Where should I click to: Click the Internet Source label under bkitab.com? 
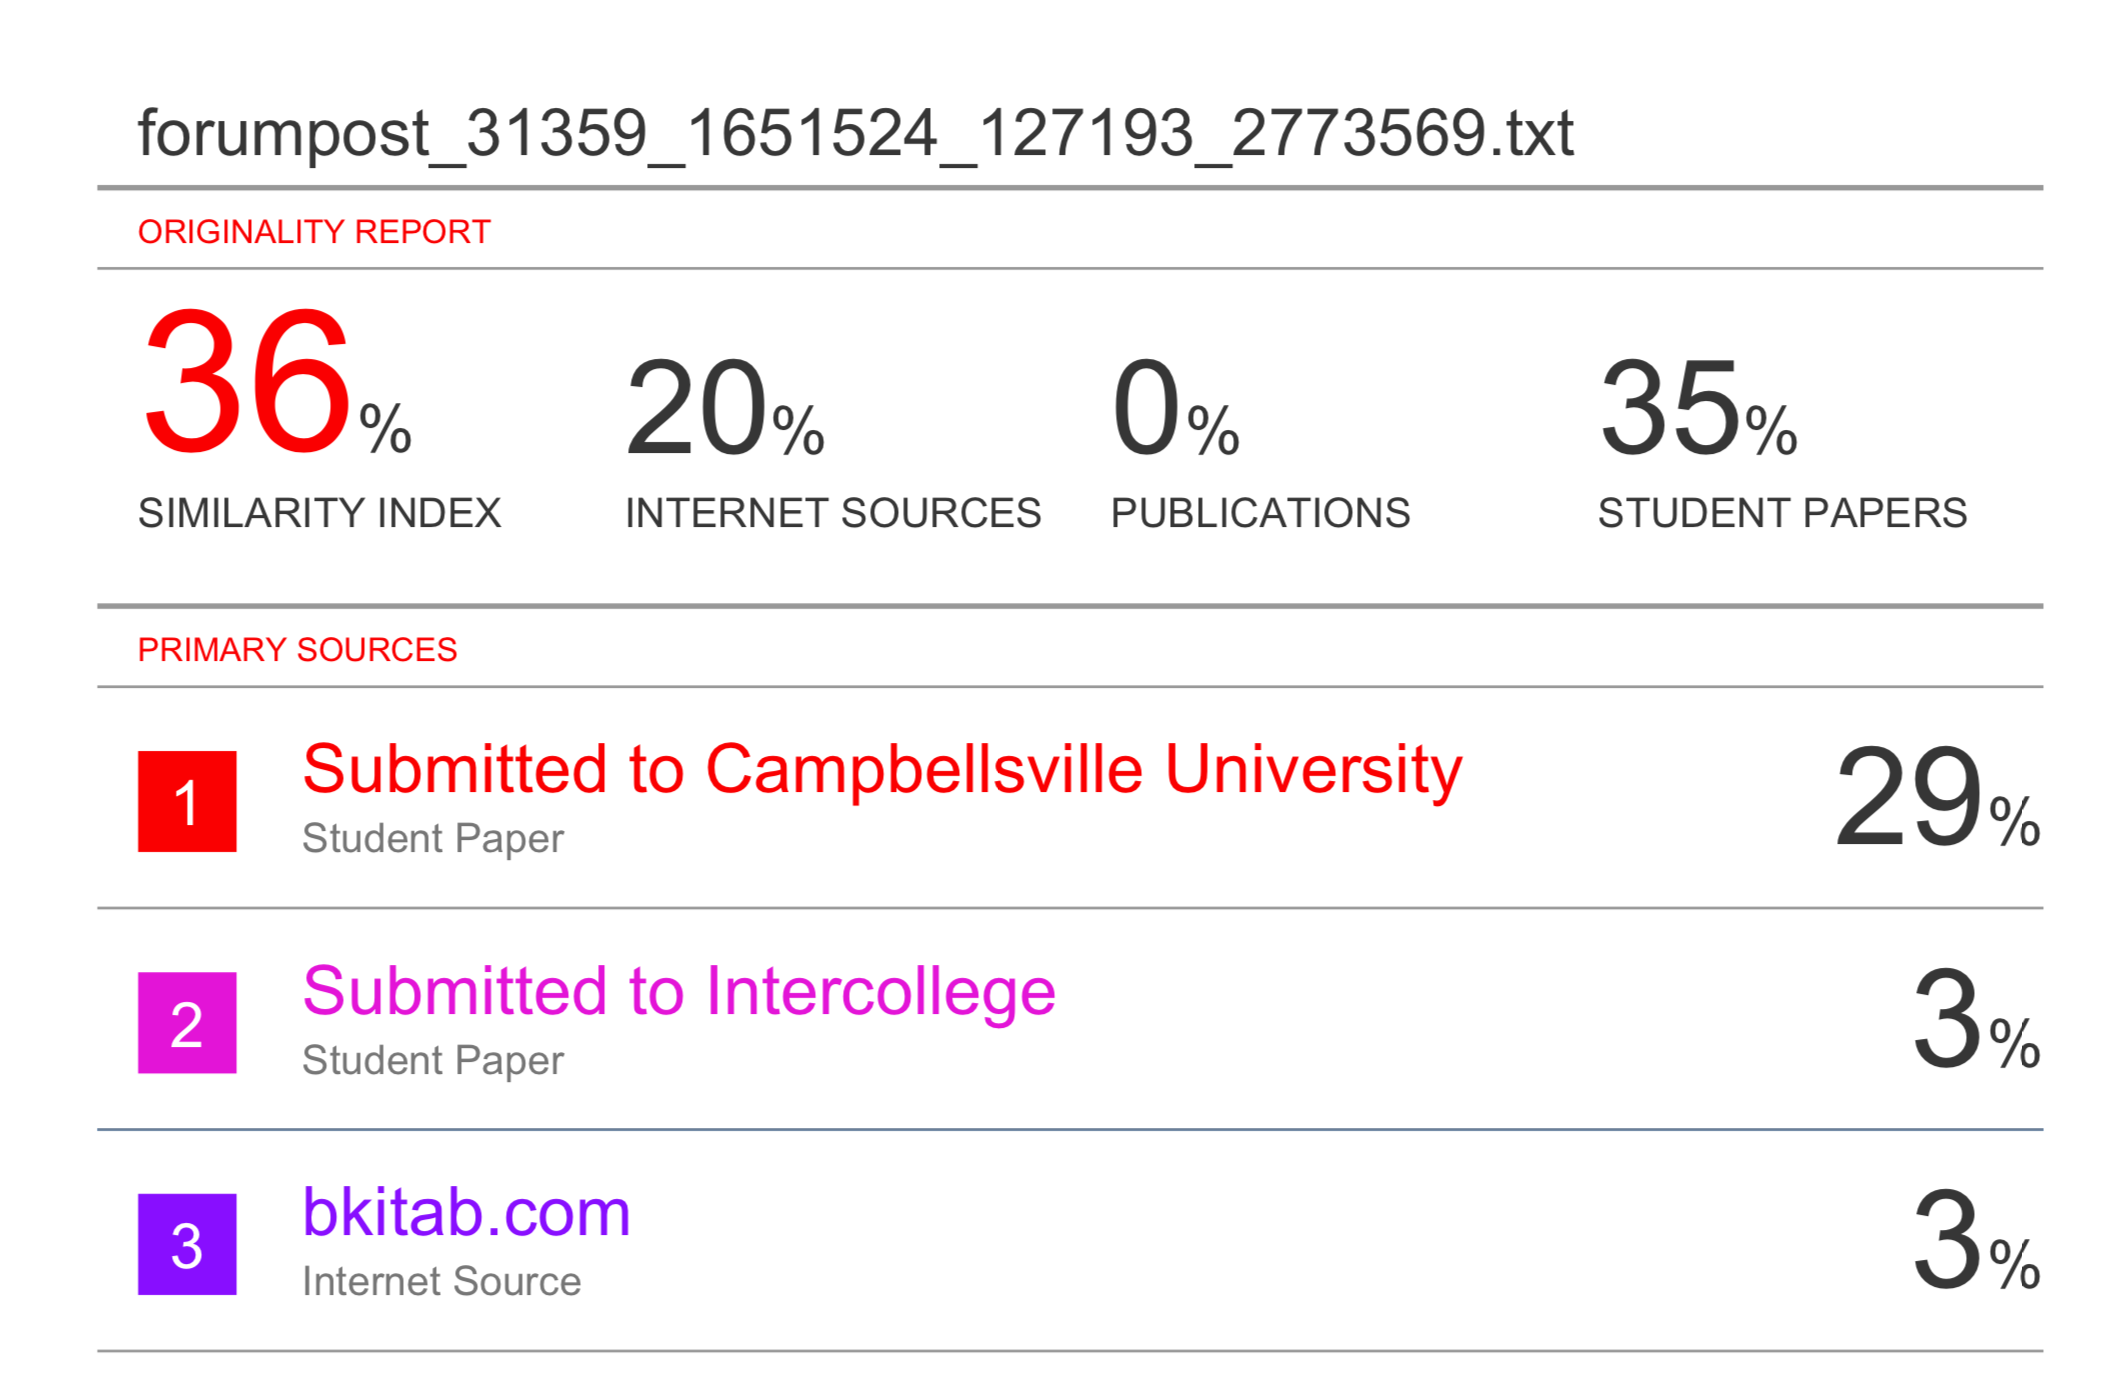[442, 1281]
